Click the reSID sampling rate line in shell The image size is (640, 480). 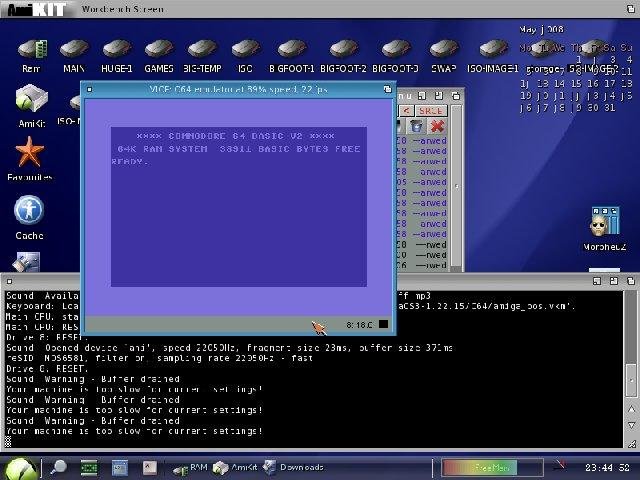click(x=159, y=358)
